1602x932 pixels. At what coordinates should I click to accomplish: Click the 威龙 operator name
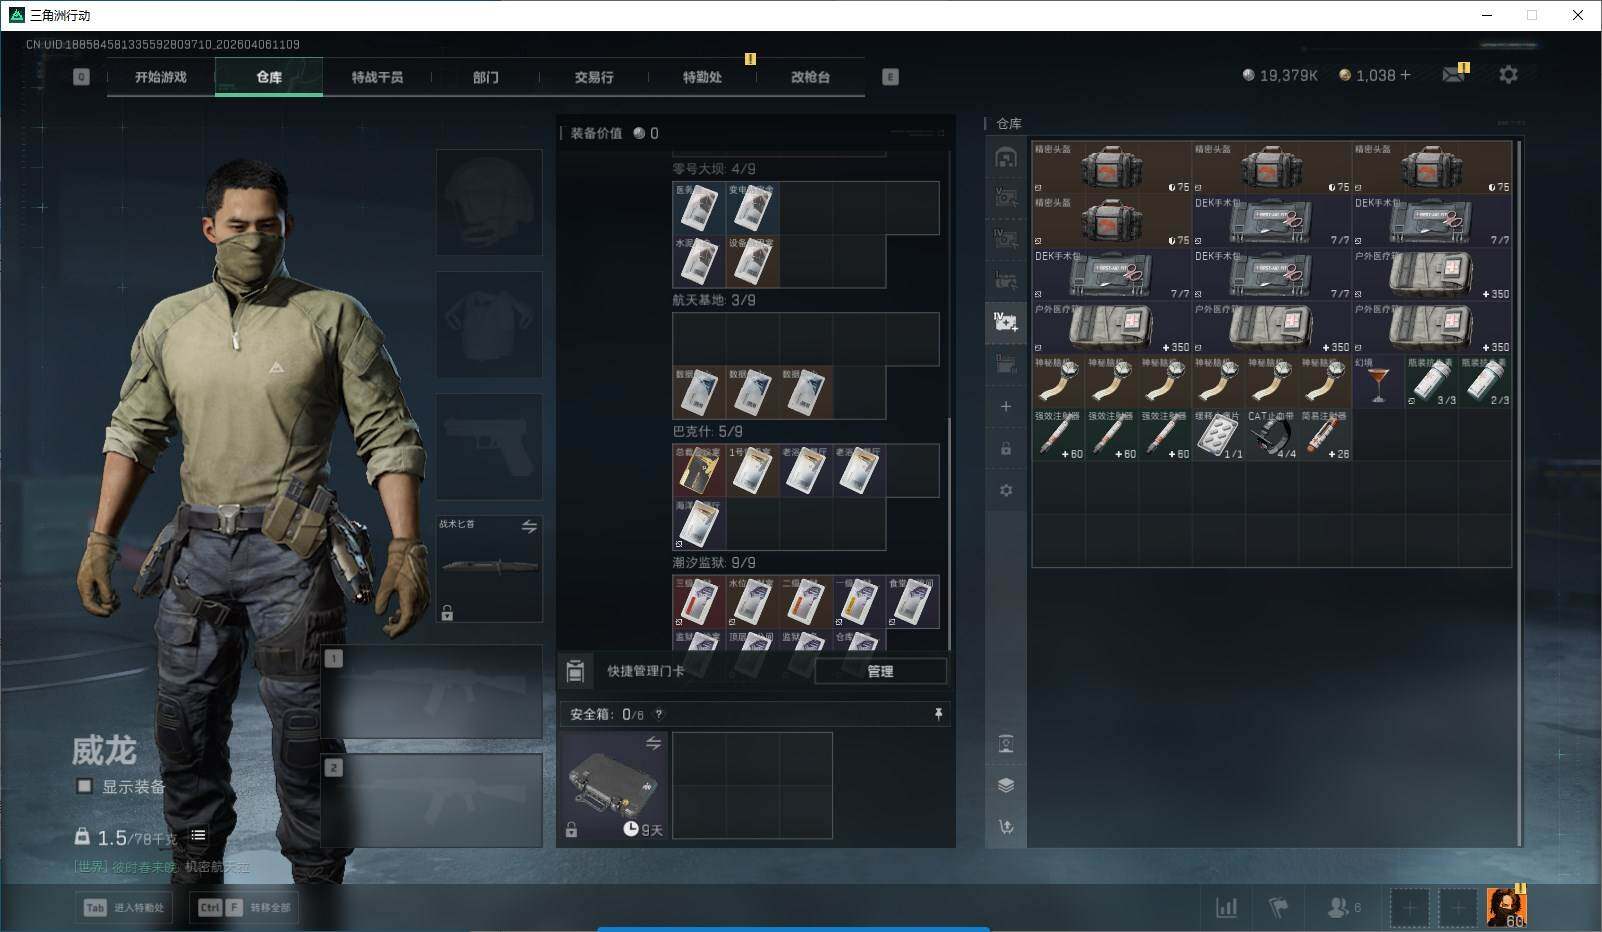(x=104, y=749)
